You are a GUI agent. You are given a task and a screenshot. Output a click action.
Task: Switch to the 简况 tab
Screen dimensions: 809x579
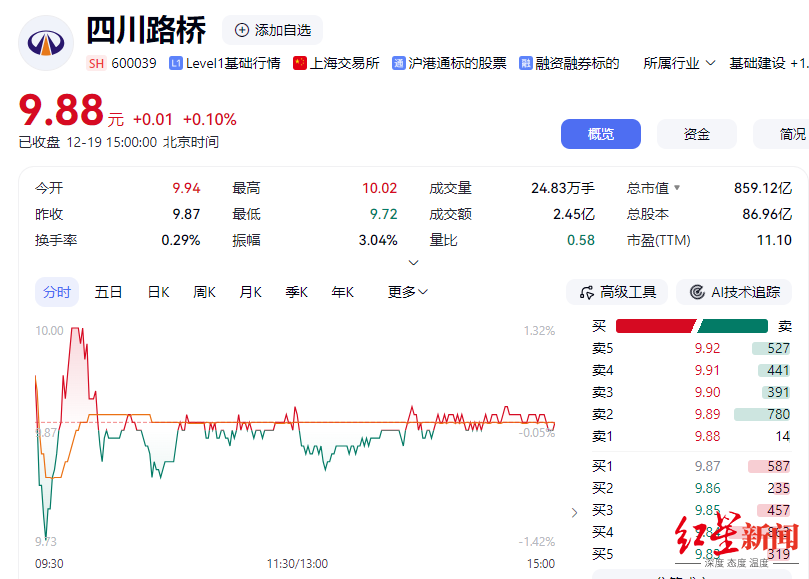pos(790,134)
